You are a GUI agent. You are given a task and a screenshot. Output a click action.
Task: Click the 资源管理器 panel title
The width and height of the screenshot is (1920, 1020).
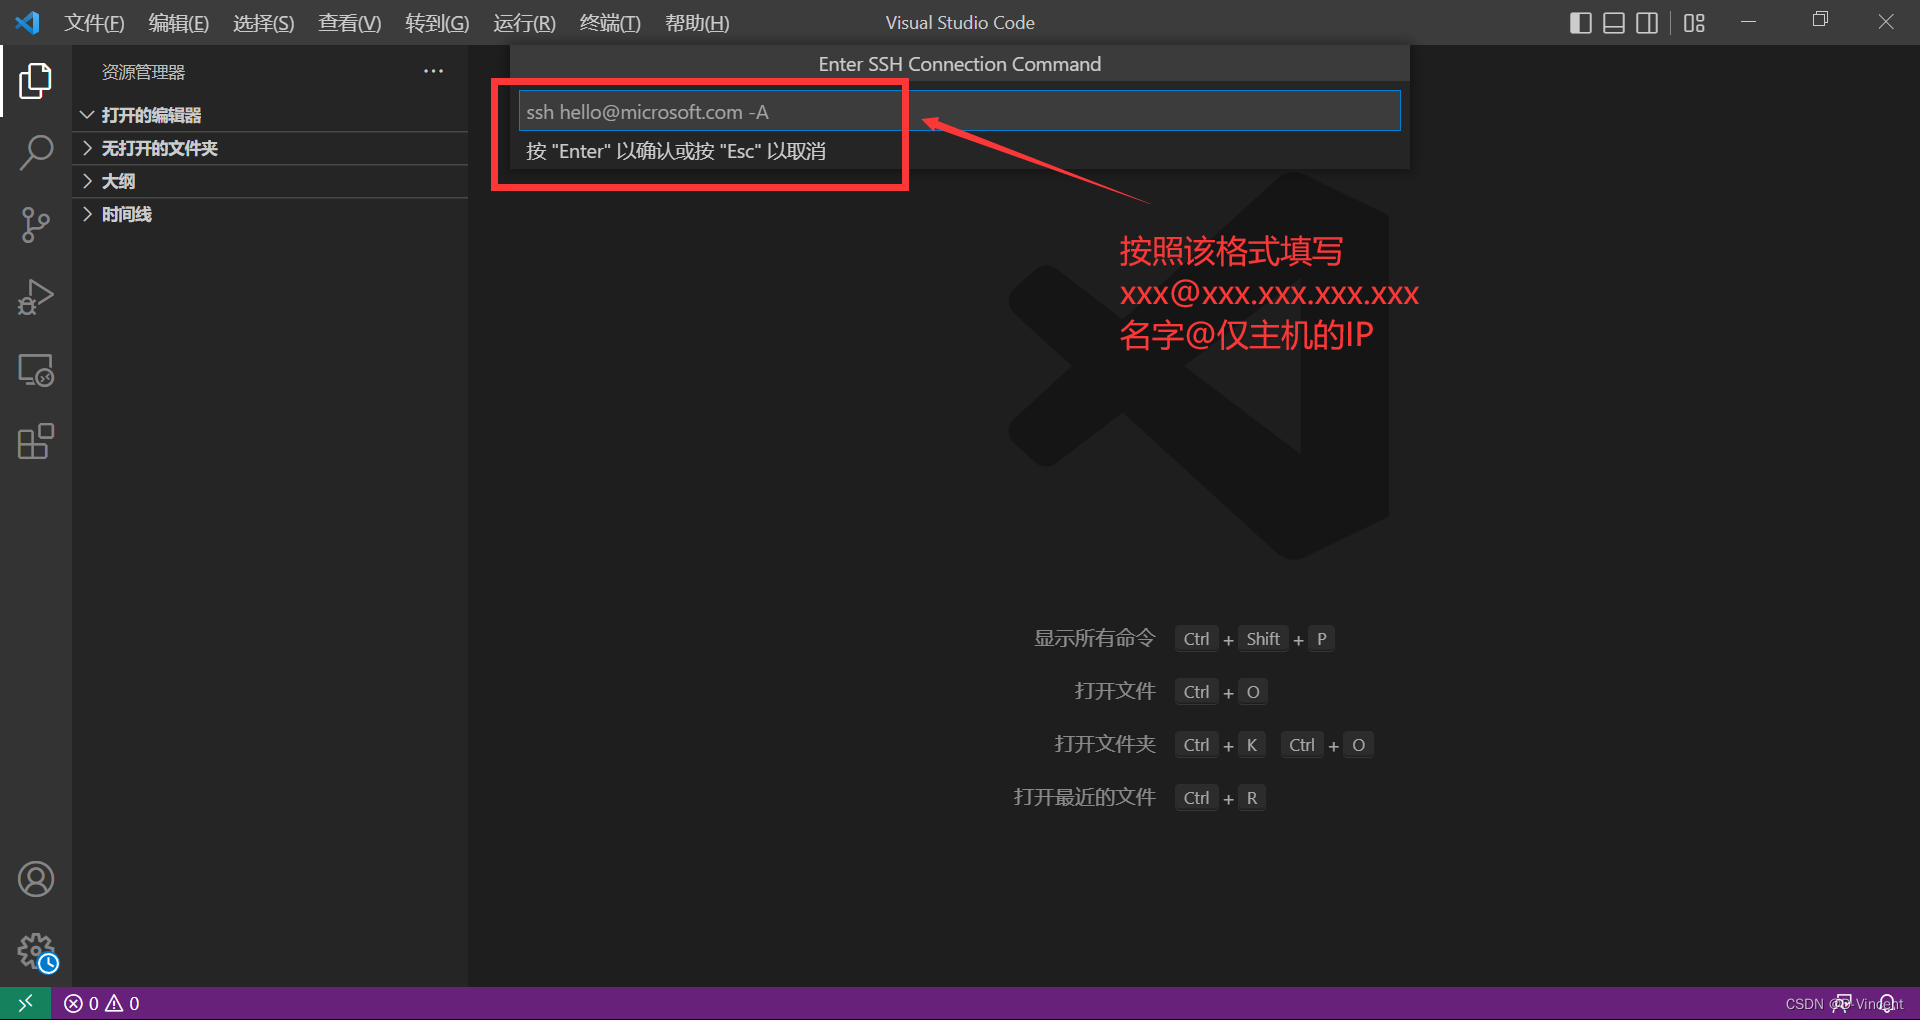coord(143,72)
